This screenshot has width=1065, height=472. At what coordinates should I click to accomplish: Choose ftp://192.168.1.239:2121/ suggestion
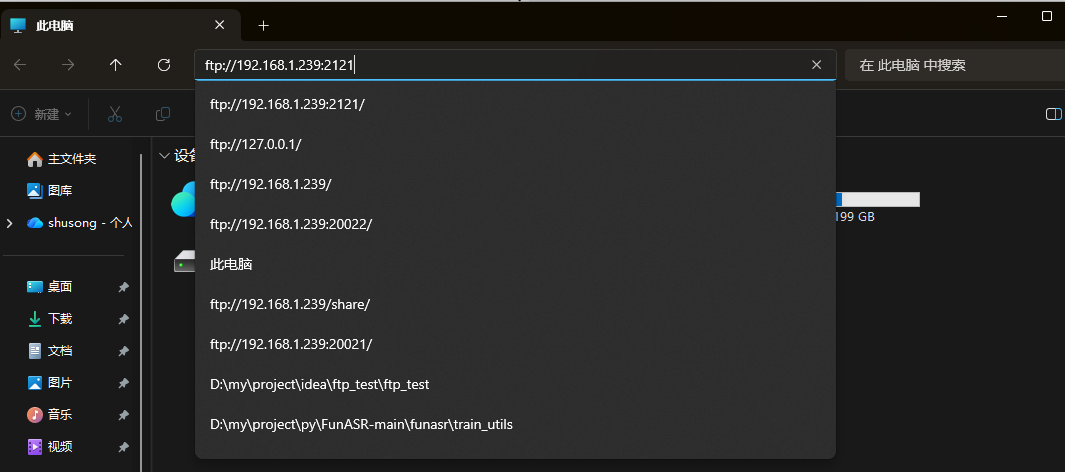(x=287, y=104)
